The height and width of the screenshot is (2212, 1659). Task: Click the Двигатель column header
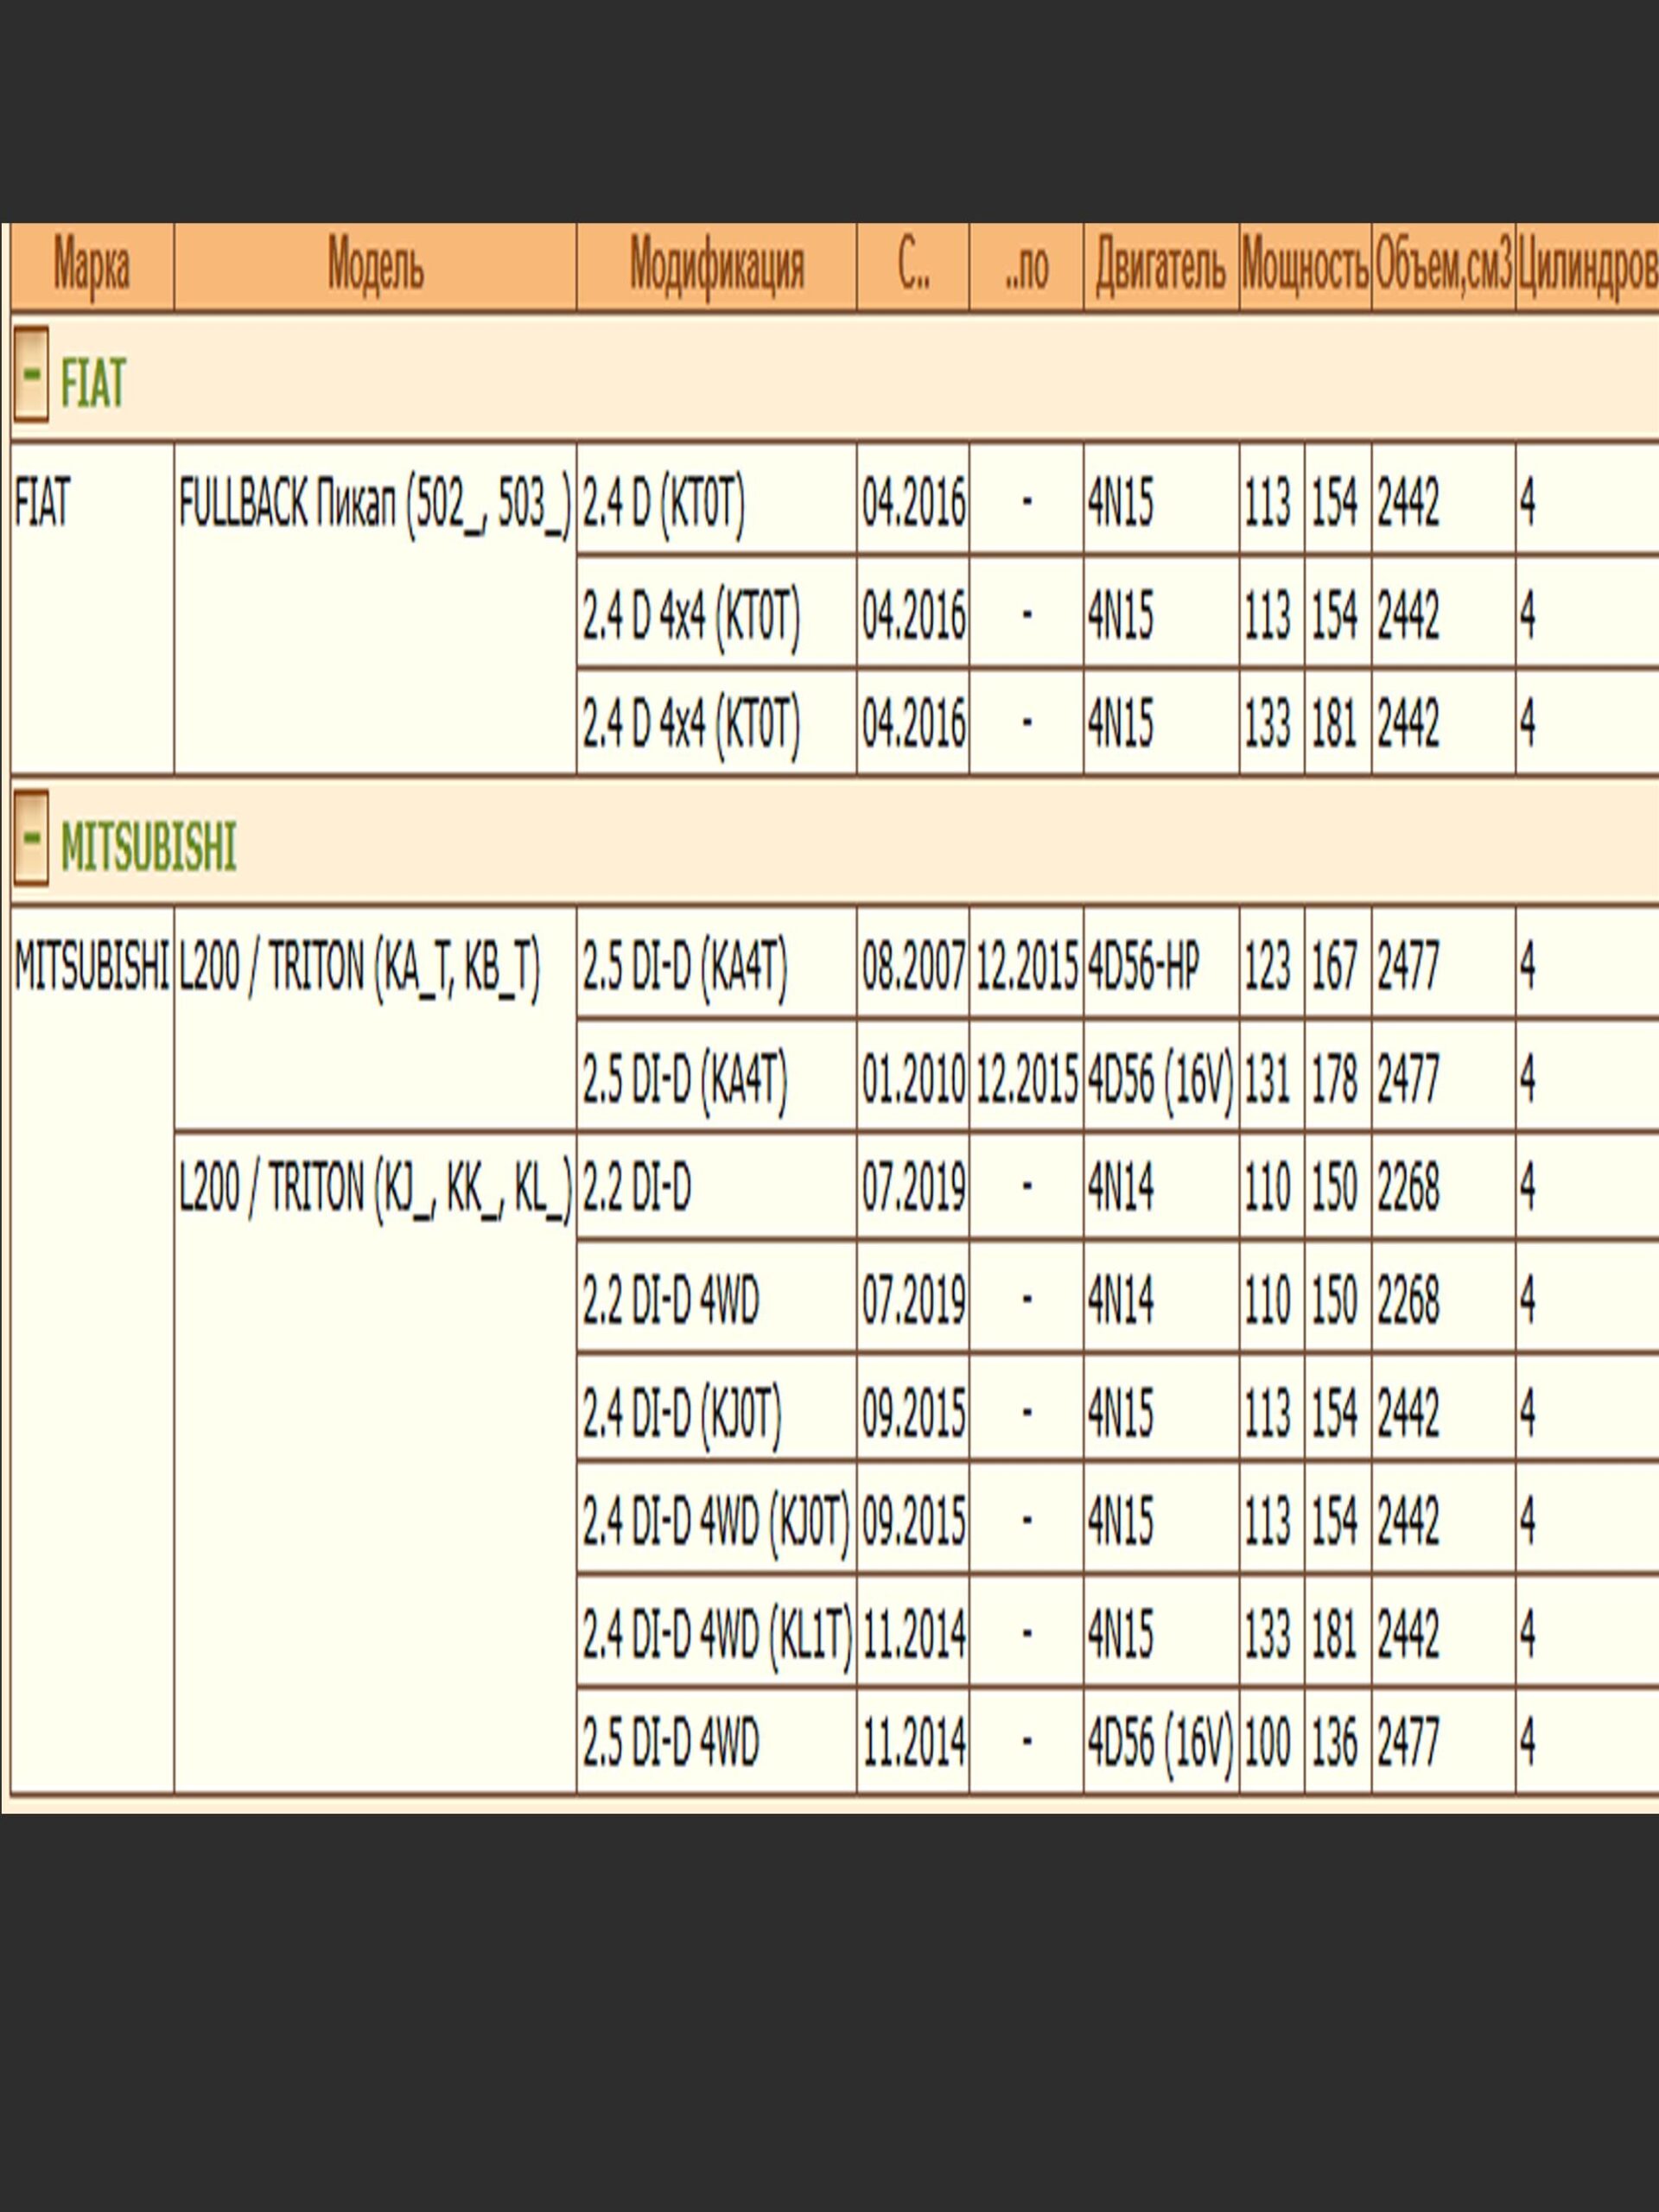(x=1160, y=267)
